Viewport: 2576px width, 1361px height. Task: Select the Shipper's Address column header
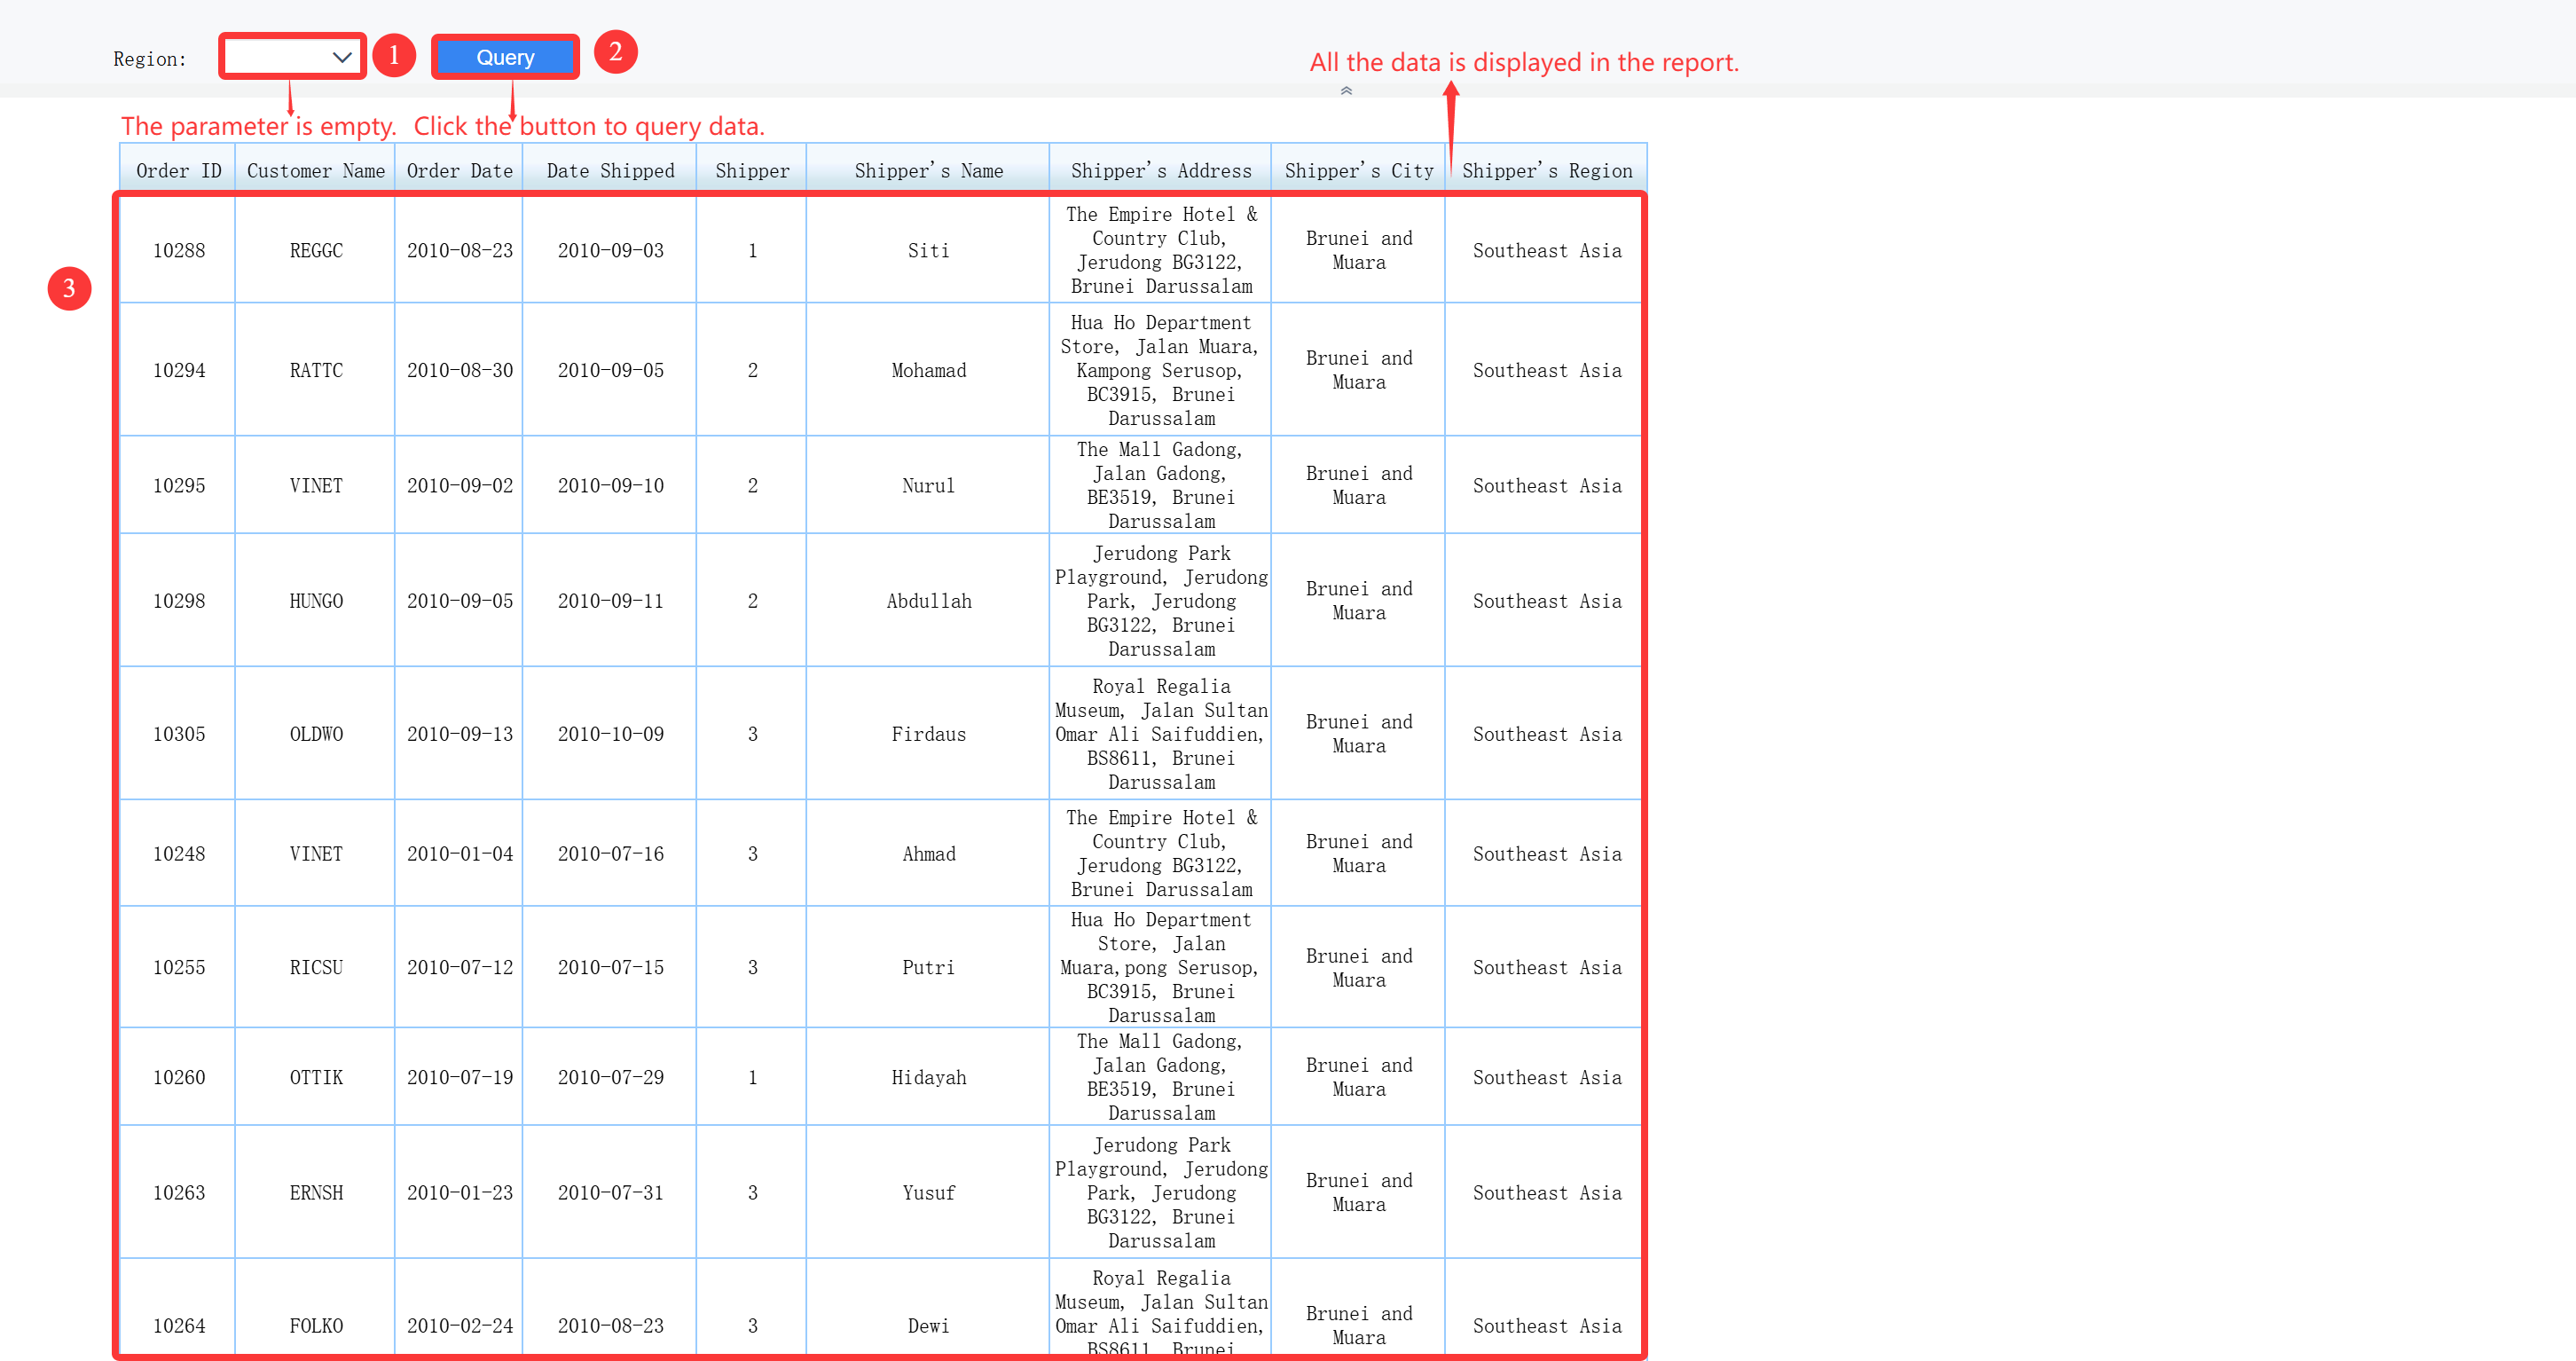(x=1160, y=171)
